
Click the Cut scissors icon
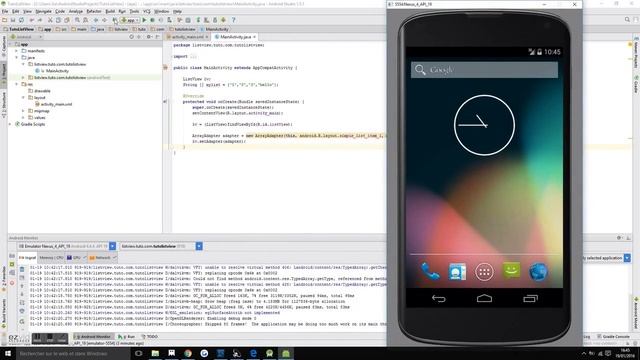50,20
